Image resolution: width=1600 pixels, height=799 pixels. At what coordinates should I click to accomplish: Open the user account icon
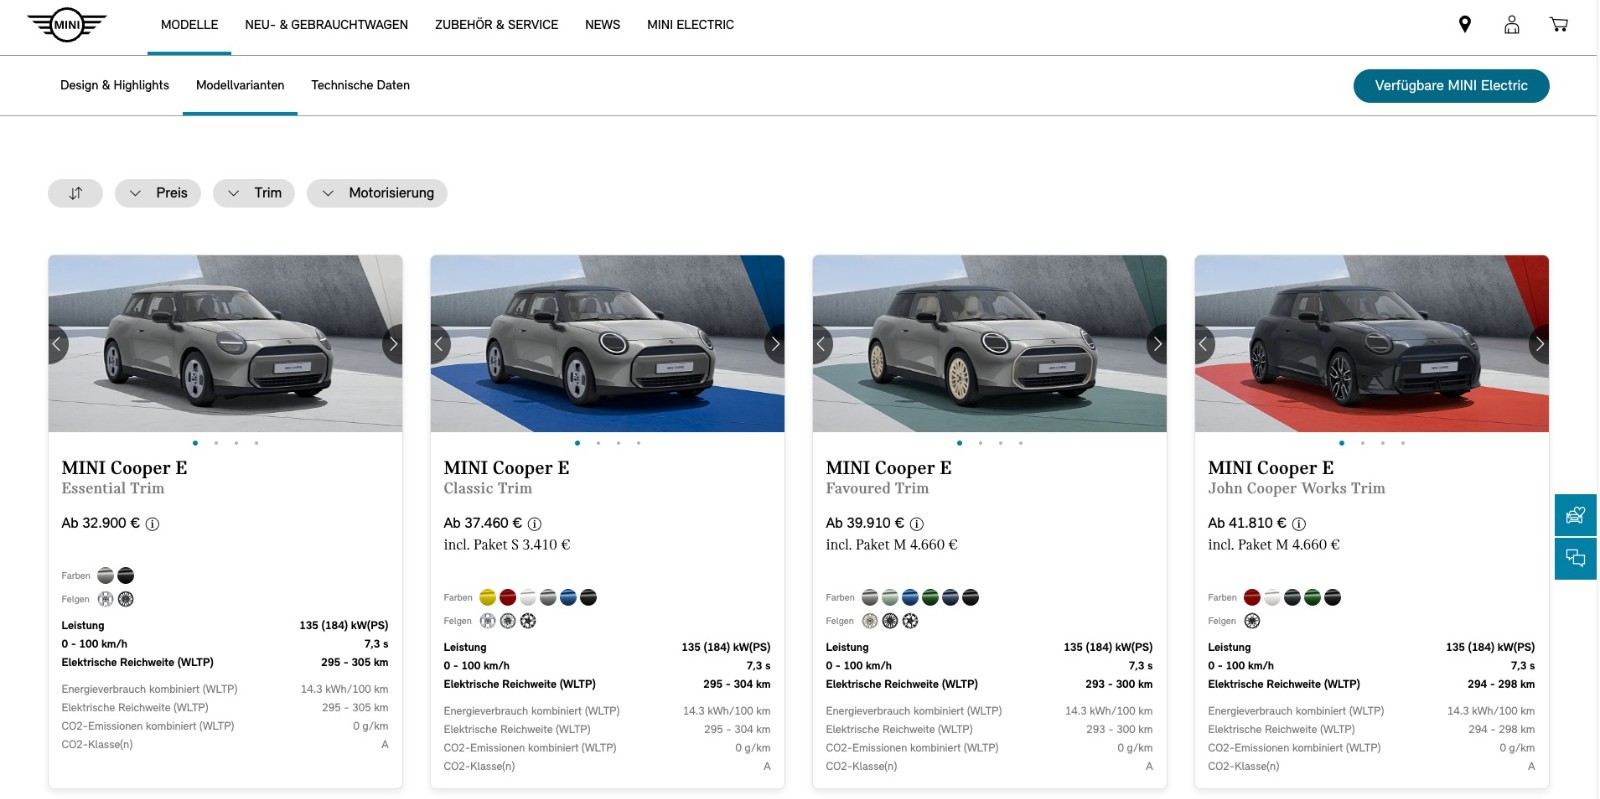coord(1512,25)
